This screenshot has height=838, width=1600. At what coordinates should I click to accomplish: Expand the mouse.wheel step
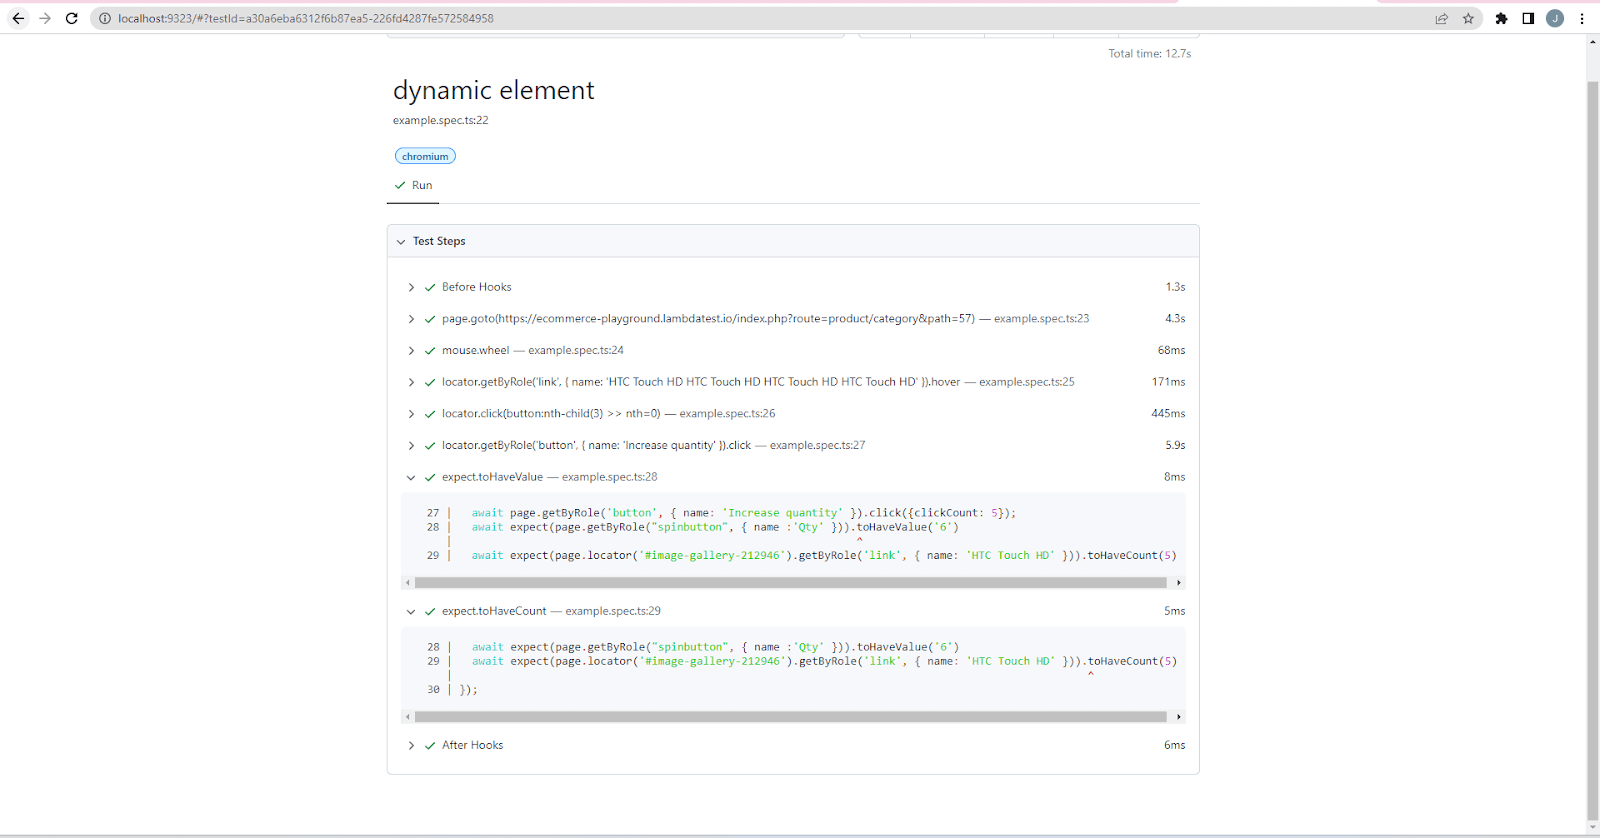point(411,351)
